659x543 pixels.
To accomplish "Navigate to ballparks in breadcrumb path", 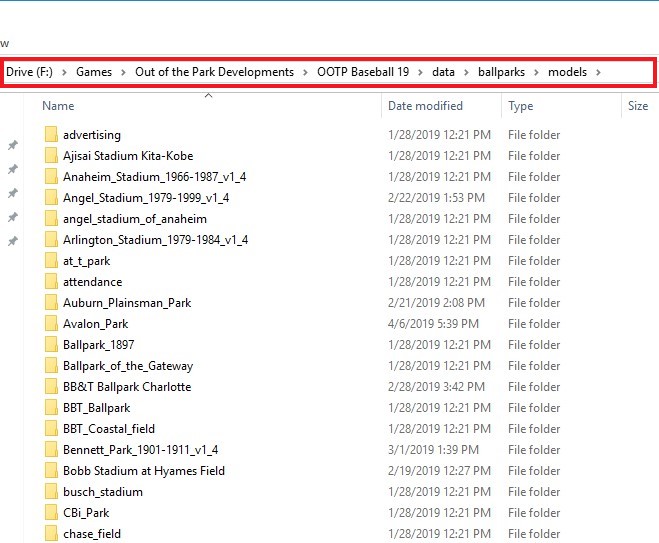I will (501, 72).
